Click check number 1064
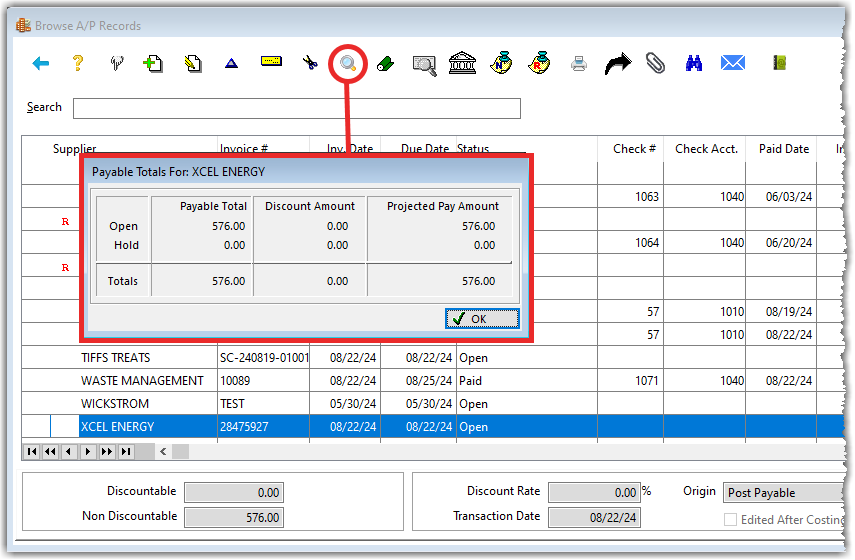The width and height of the screenshot is (855, 560). (647, 243)
